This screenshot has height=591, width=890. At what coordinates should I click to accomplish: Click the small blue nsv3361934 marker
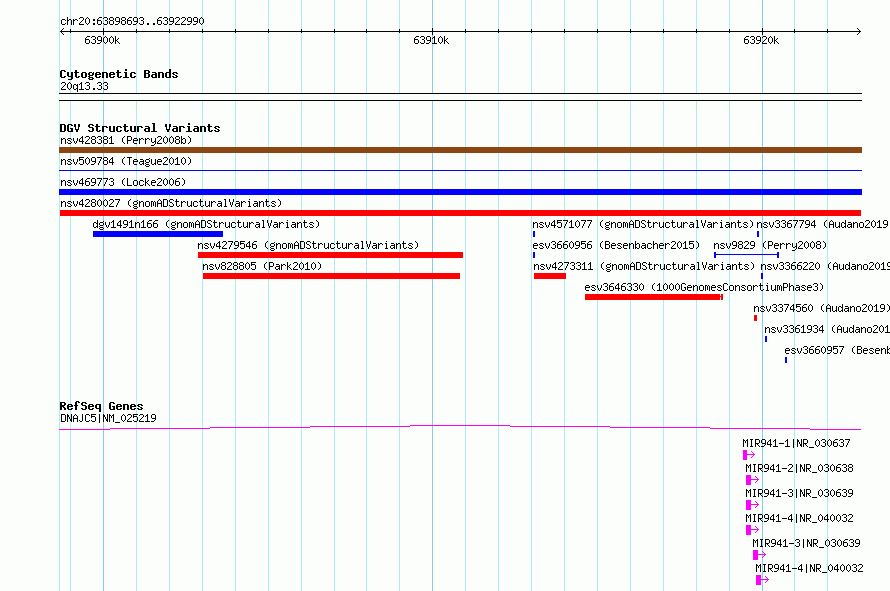(x=766, y=339)
